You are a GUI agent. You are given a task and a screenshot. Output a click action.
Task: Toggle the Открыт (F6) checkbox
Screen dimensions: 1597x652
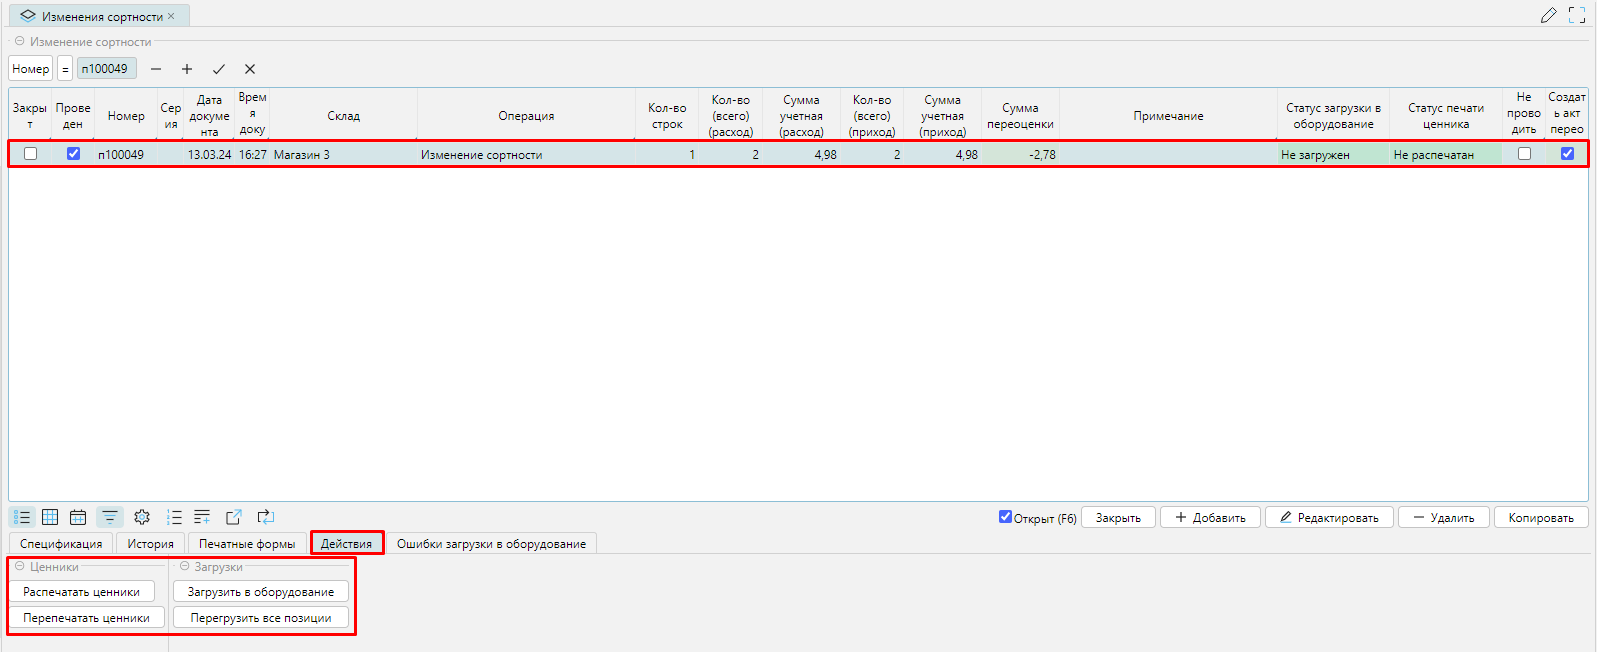(1005, 517)
